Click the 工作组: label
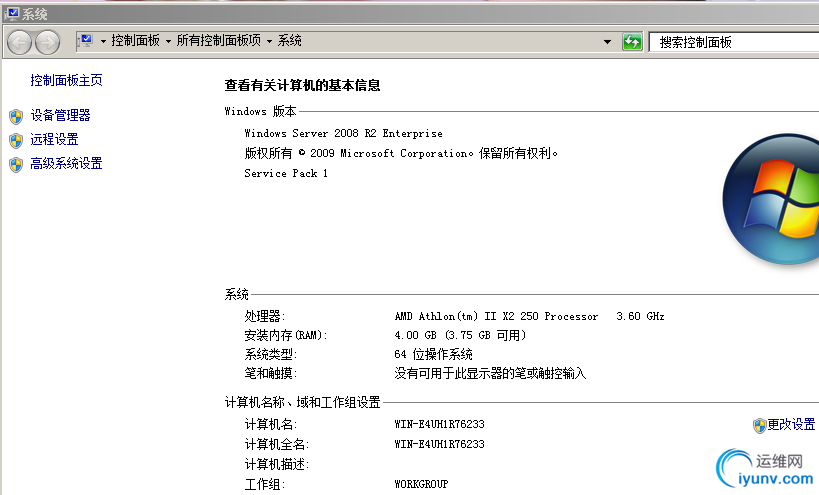The width and height of the screenshot is (819, 495). click(265, 484)
